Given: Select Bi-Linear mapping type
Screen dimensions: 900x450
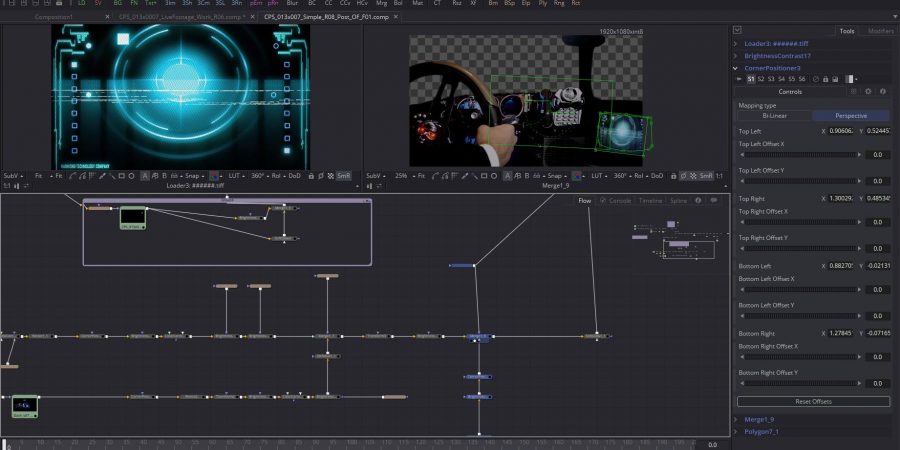Looking at the screenshot, I should tap(772, 115).
